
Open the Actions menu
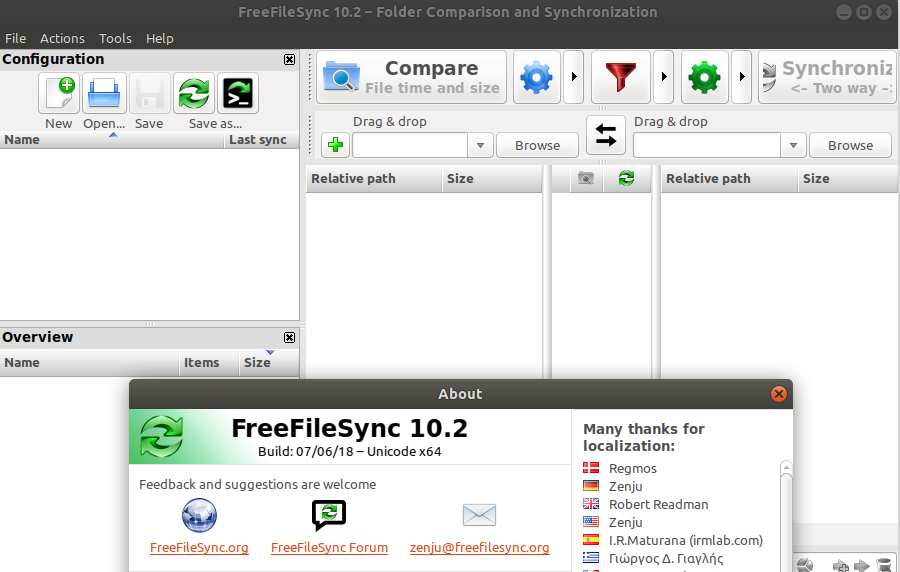tap(62, 38)
